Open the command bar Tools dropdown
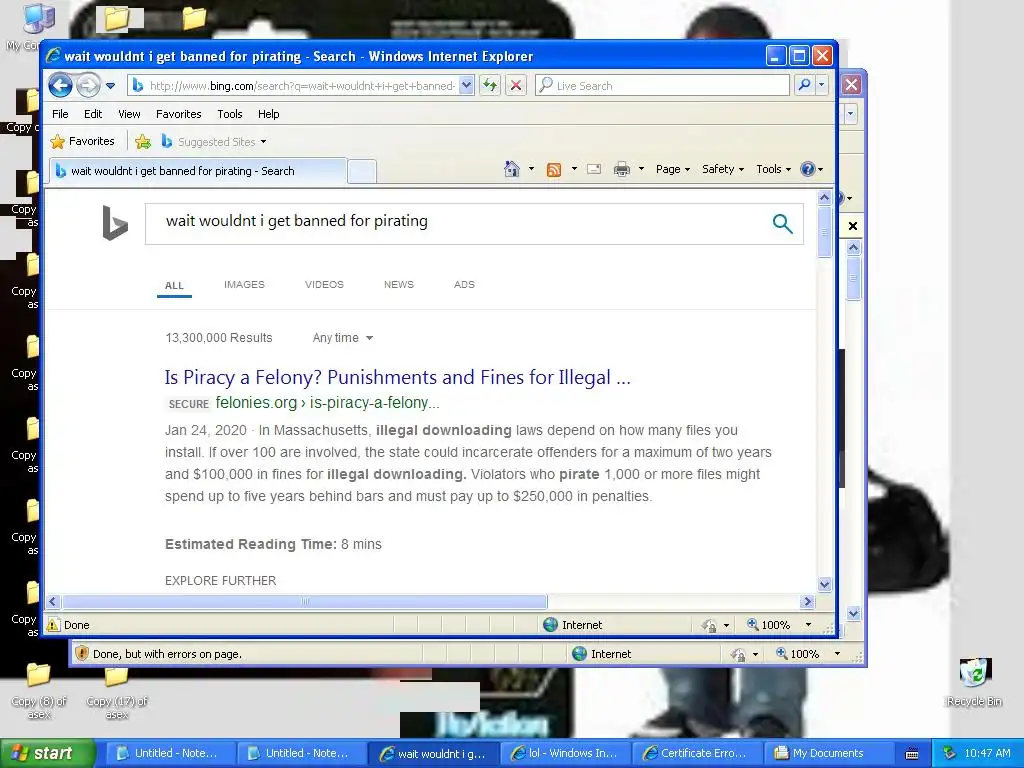This screenshot has width=1024, height=768. pos(773,169)
